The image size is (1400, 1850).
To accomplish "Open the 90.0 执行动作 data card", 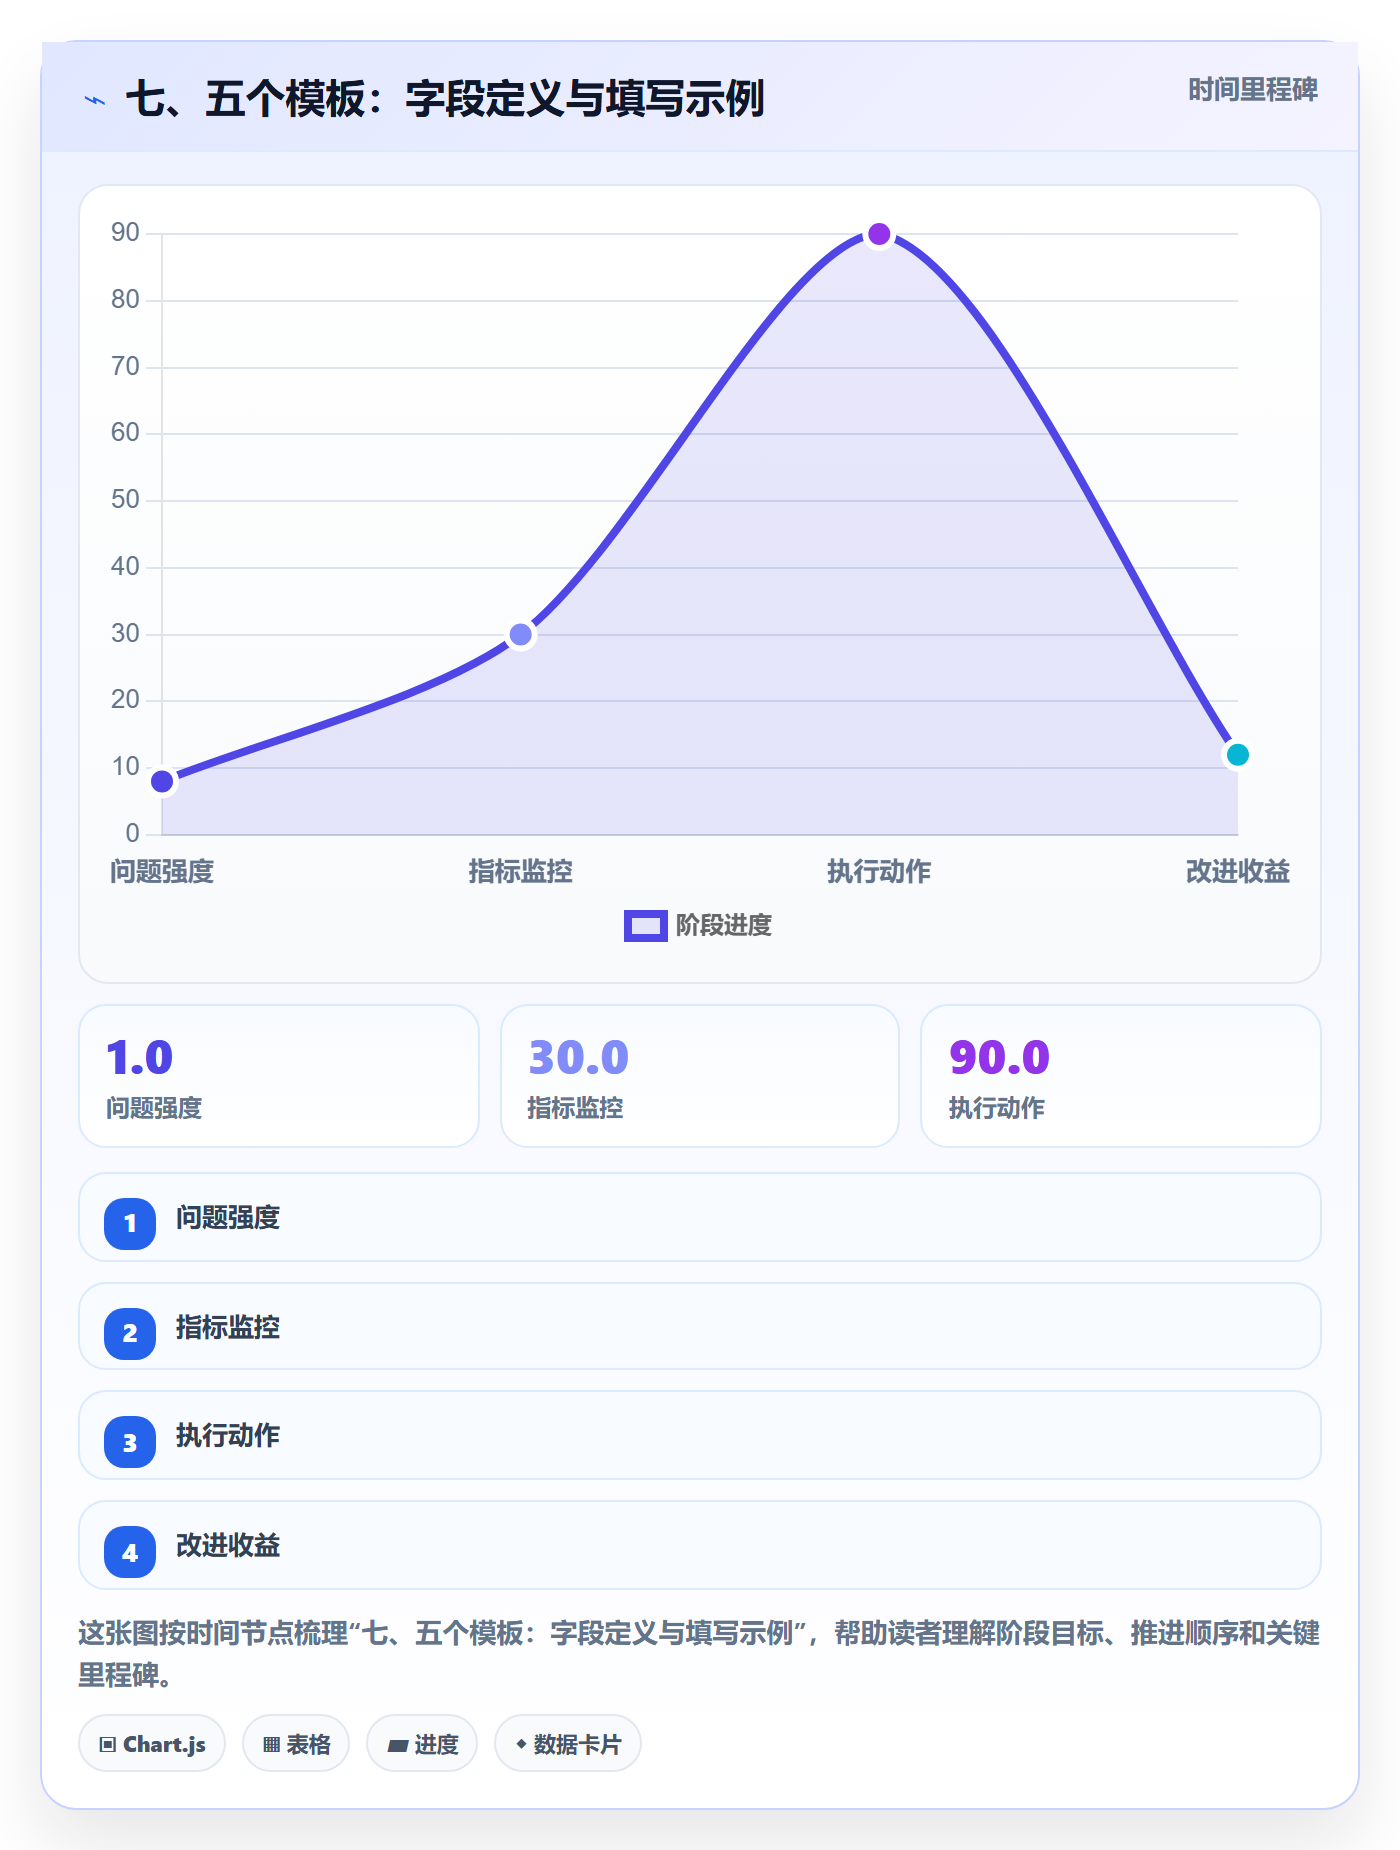I will 1121,1076.
